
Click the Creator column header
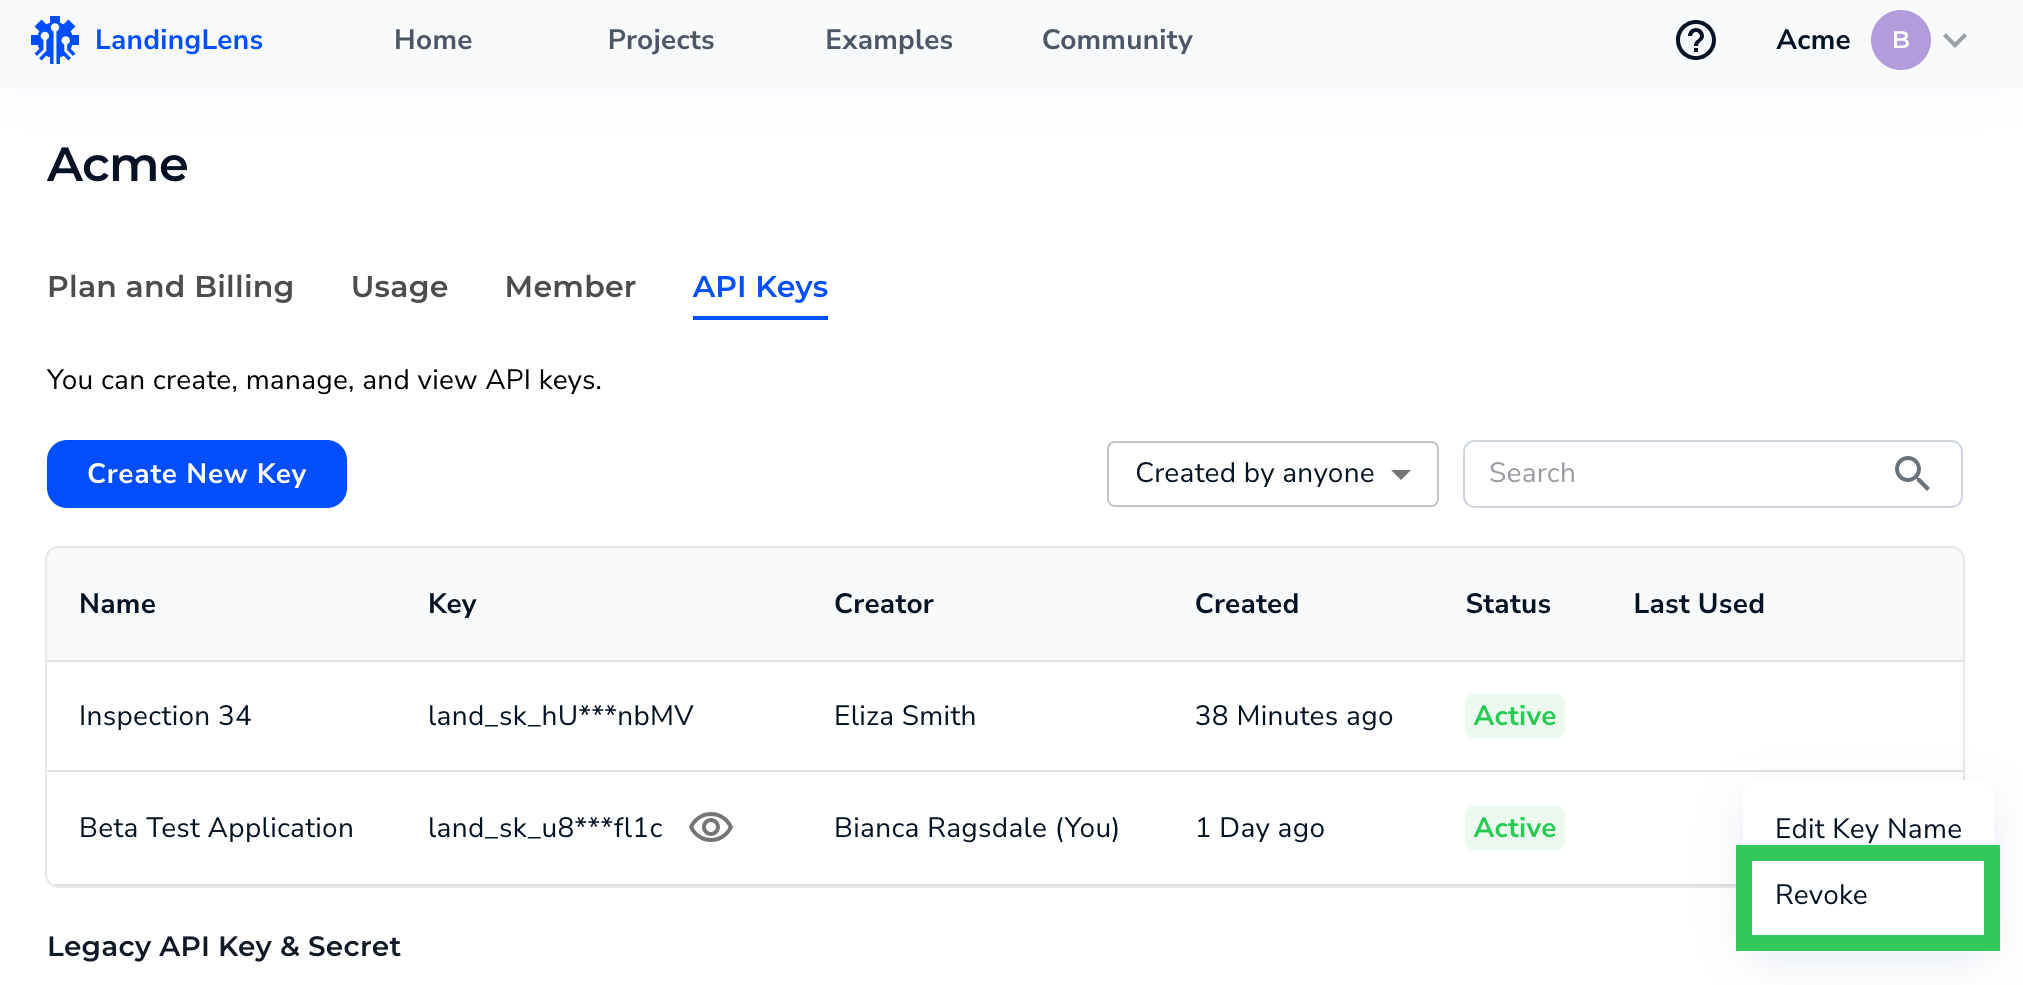click(x=884, y=604)
